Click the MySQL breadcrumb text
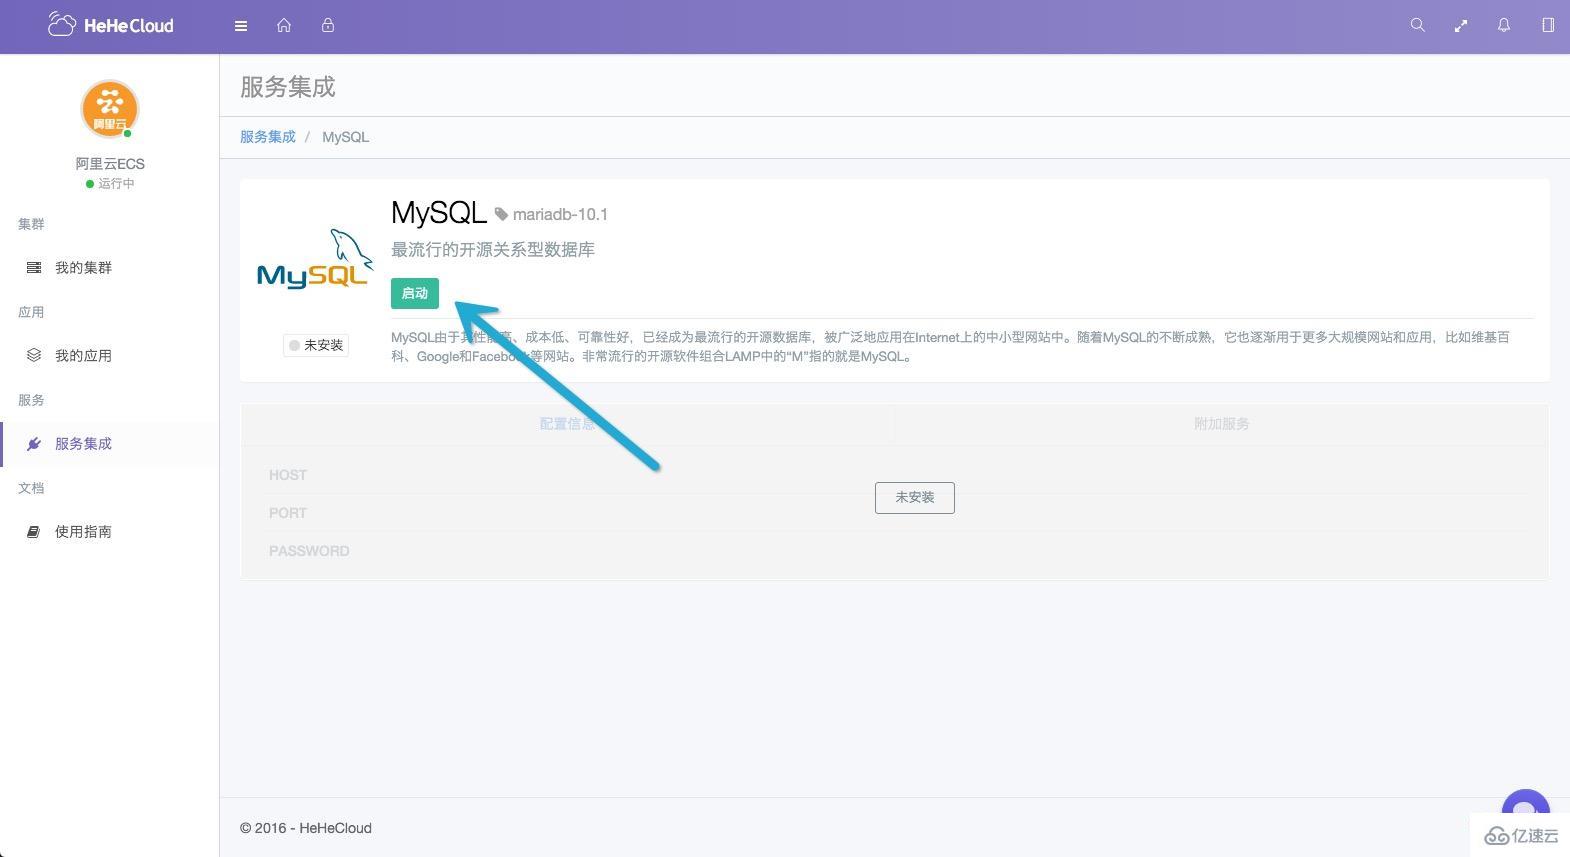The height and width of the screenshot is (857, 1570). (x=345, y=137)
